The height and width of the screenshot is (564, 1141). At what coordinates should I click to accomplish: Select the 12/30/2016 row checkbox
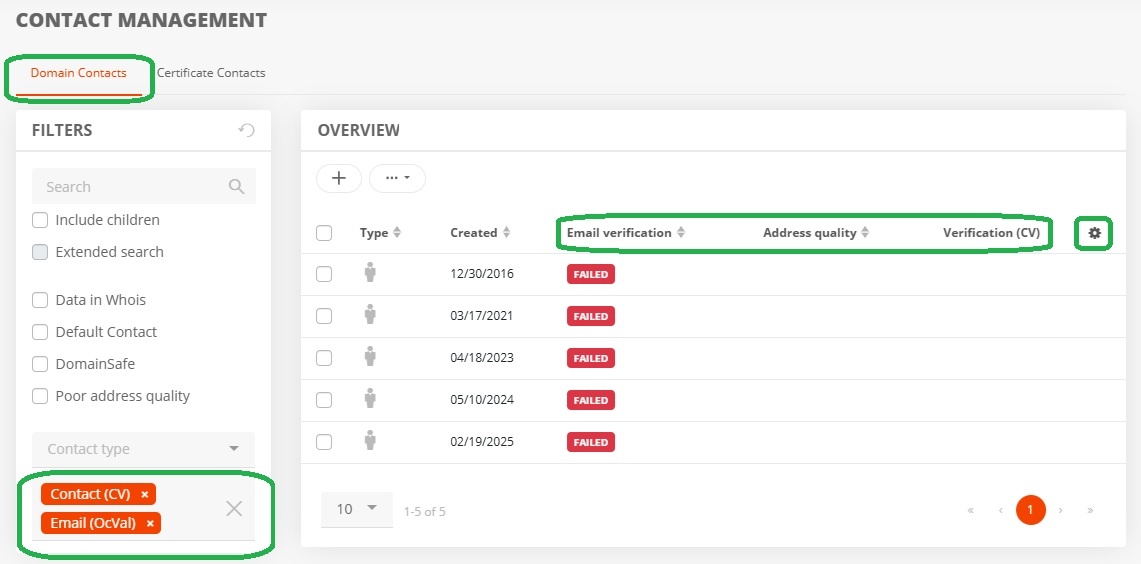point(324,274)
